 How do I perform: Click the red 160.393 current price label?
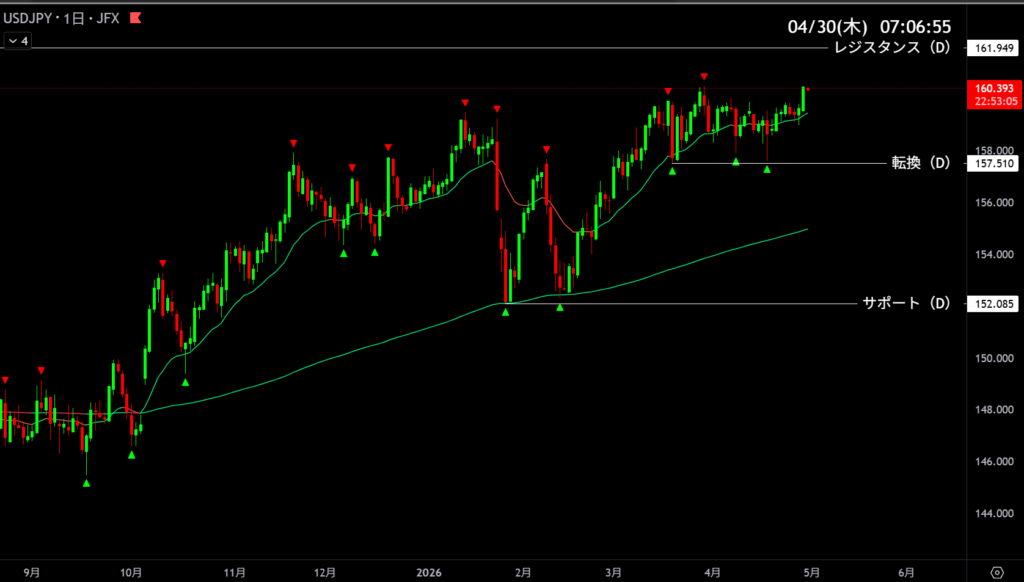(993, 88)
